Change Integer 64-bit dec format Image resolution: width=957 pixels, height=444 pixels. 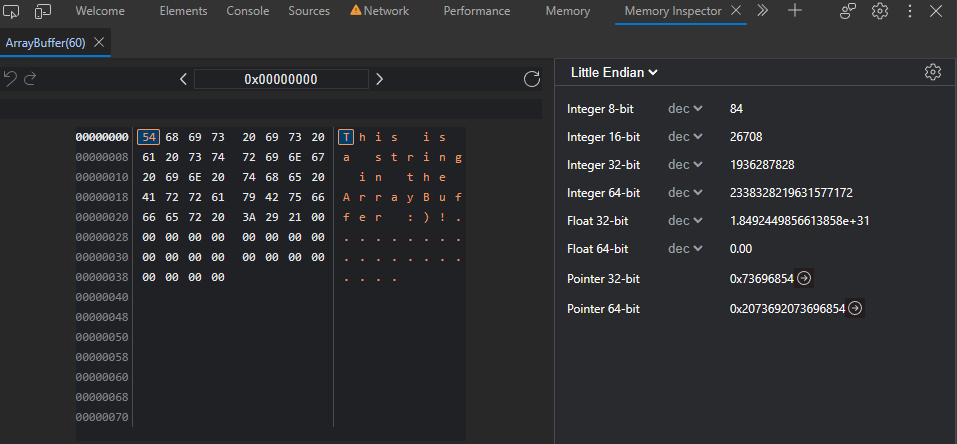pyautogui.click(x=686, y=192)
